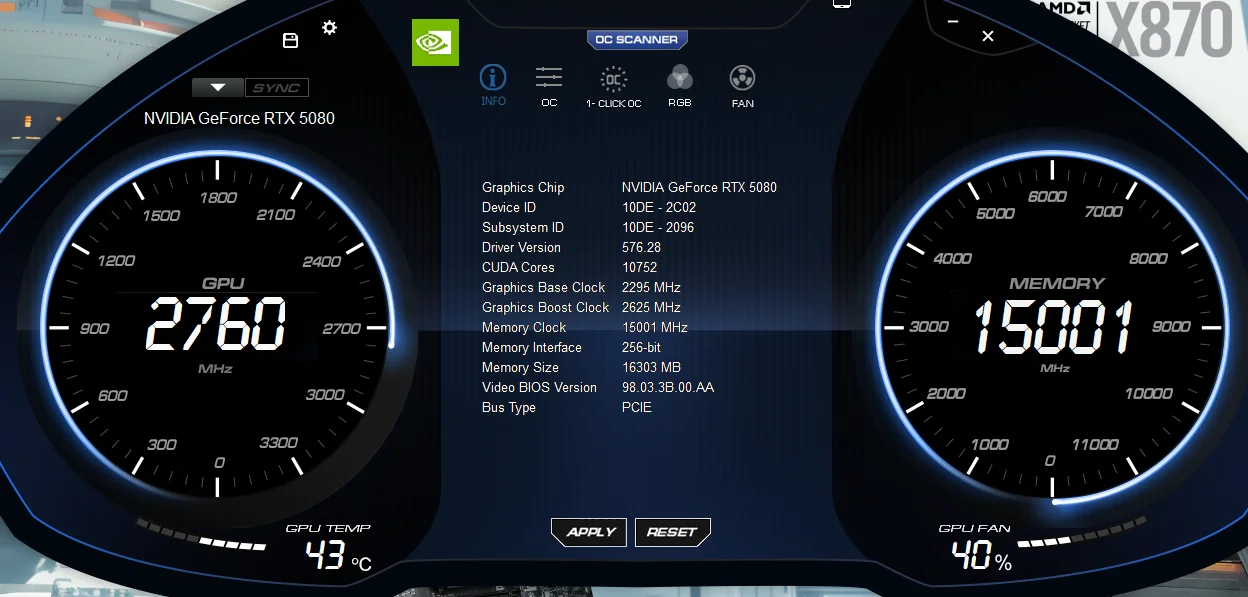
Task: Open the INFO tab
Action: (x=493, y=85)
